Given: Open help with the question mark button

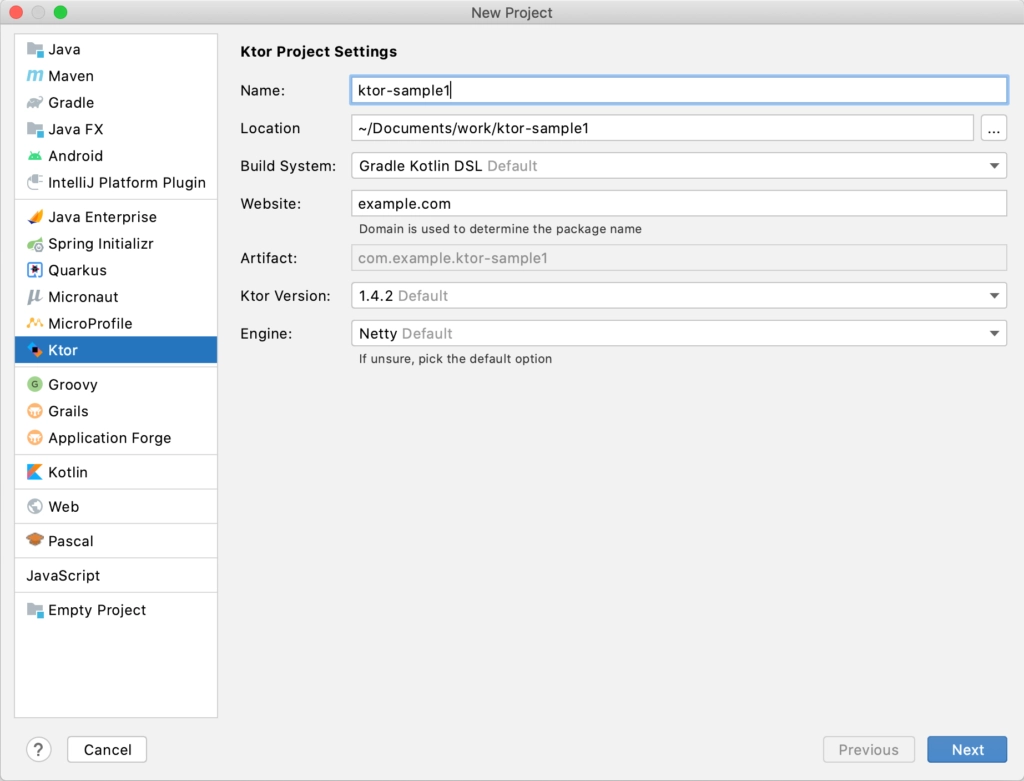Looking at the screenshot, I should click(39, 750).
